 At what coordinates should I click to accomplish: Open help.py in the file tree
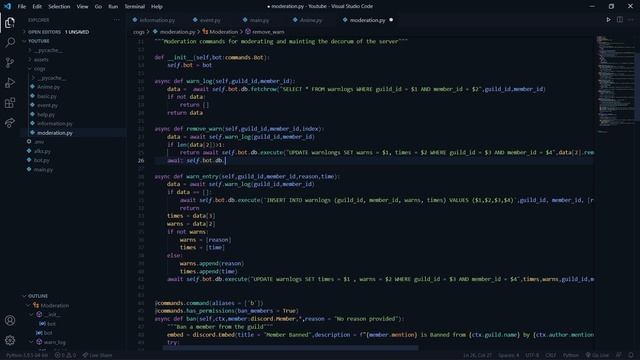point(46,115)
